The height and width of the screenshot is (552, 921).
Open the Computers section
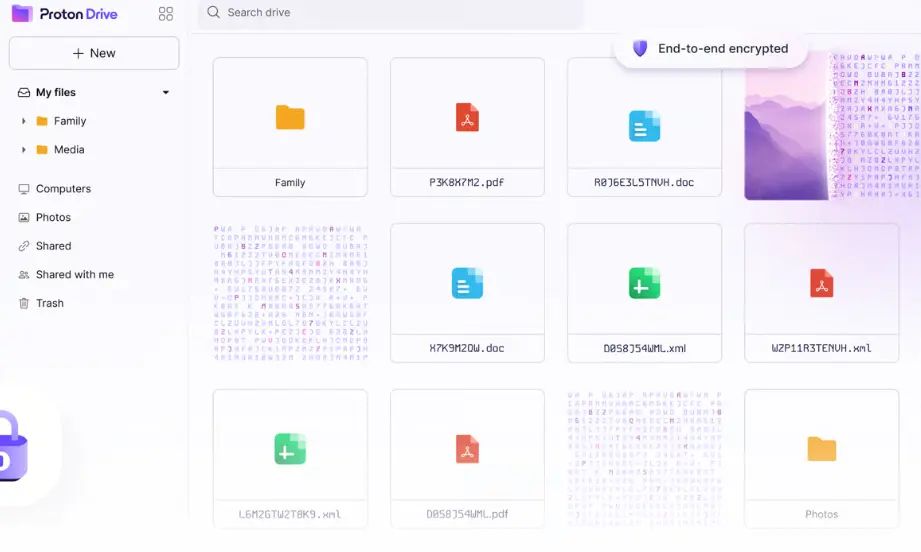63,189
